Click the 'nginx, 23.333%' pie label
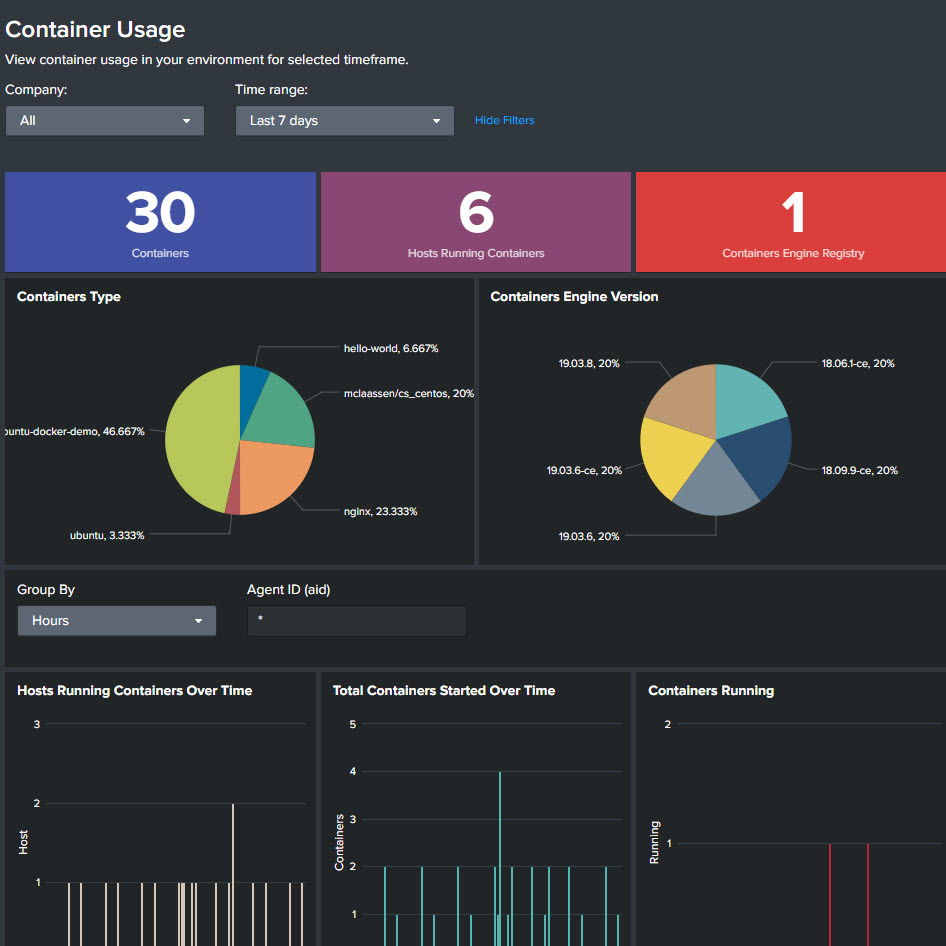 pos(380,511)
